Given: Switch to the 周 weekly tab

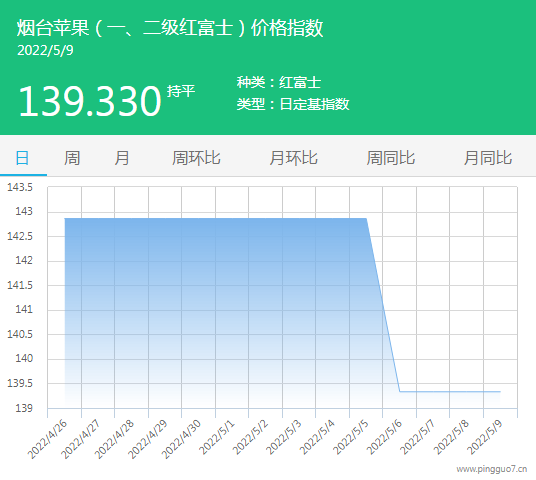Looking at the screenshot, I should 72,158.
